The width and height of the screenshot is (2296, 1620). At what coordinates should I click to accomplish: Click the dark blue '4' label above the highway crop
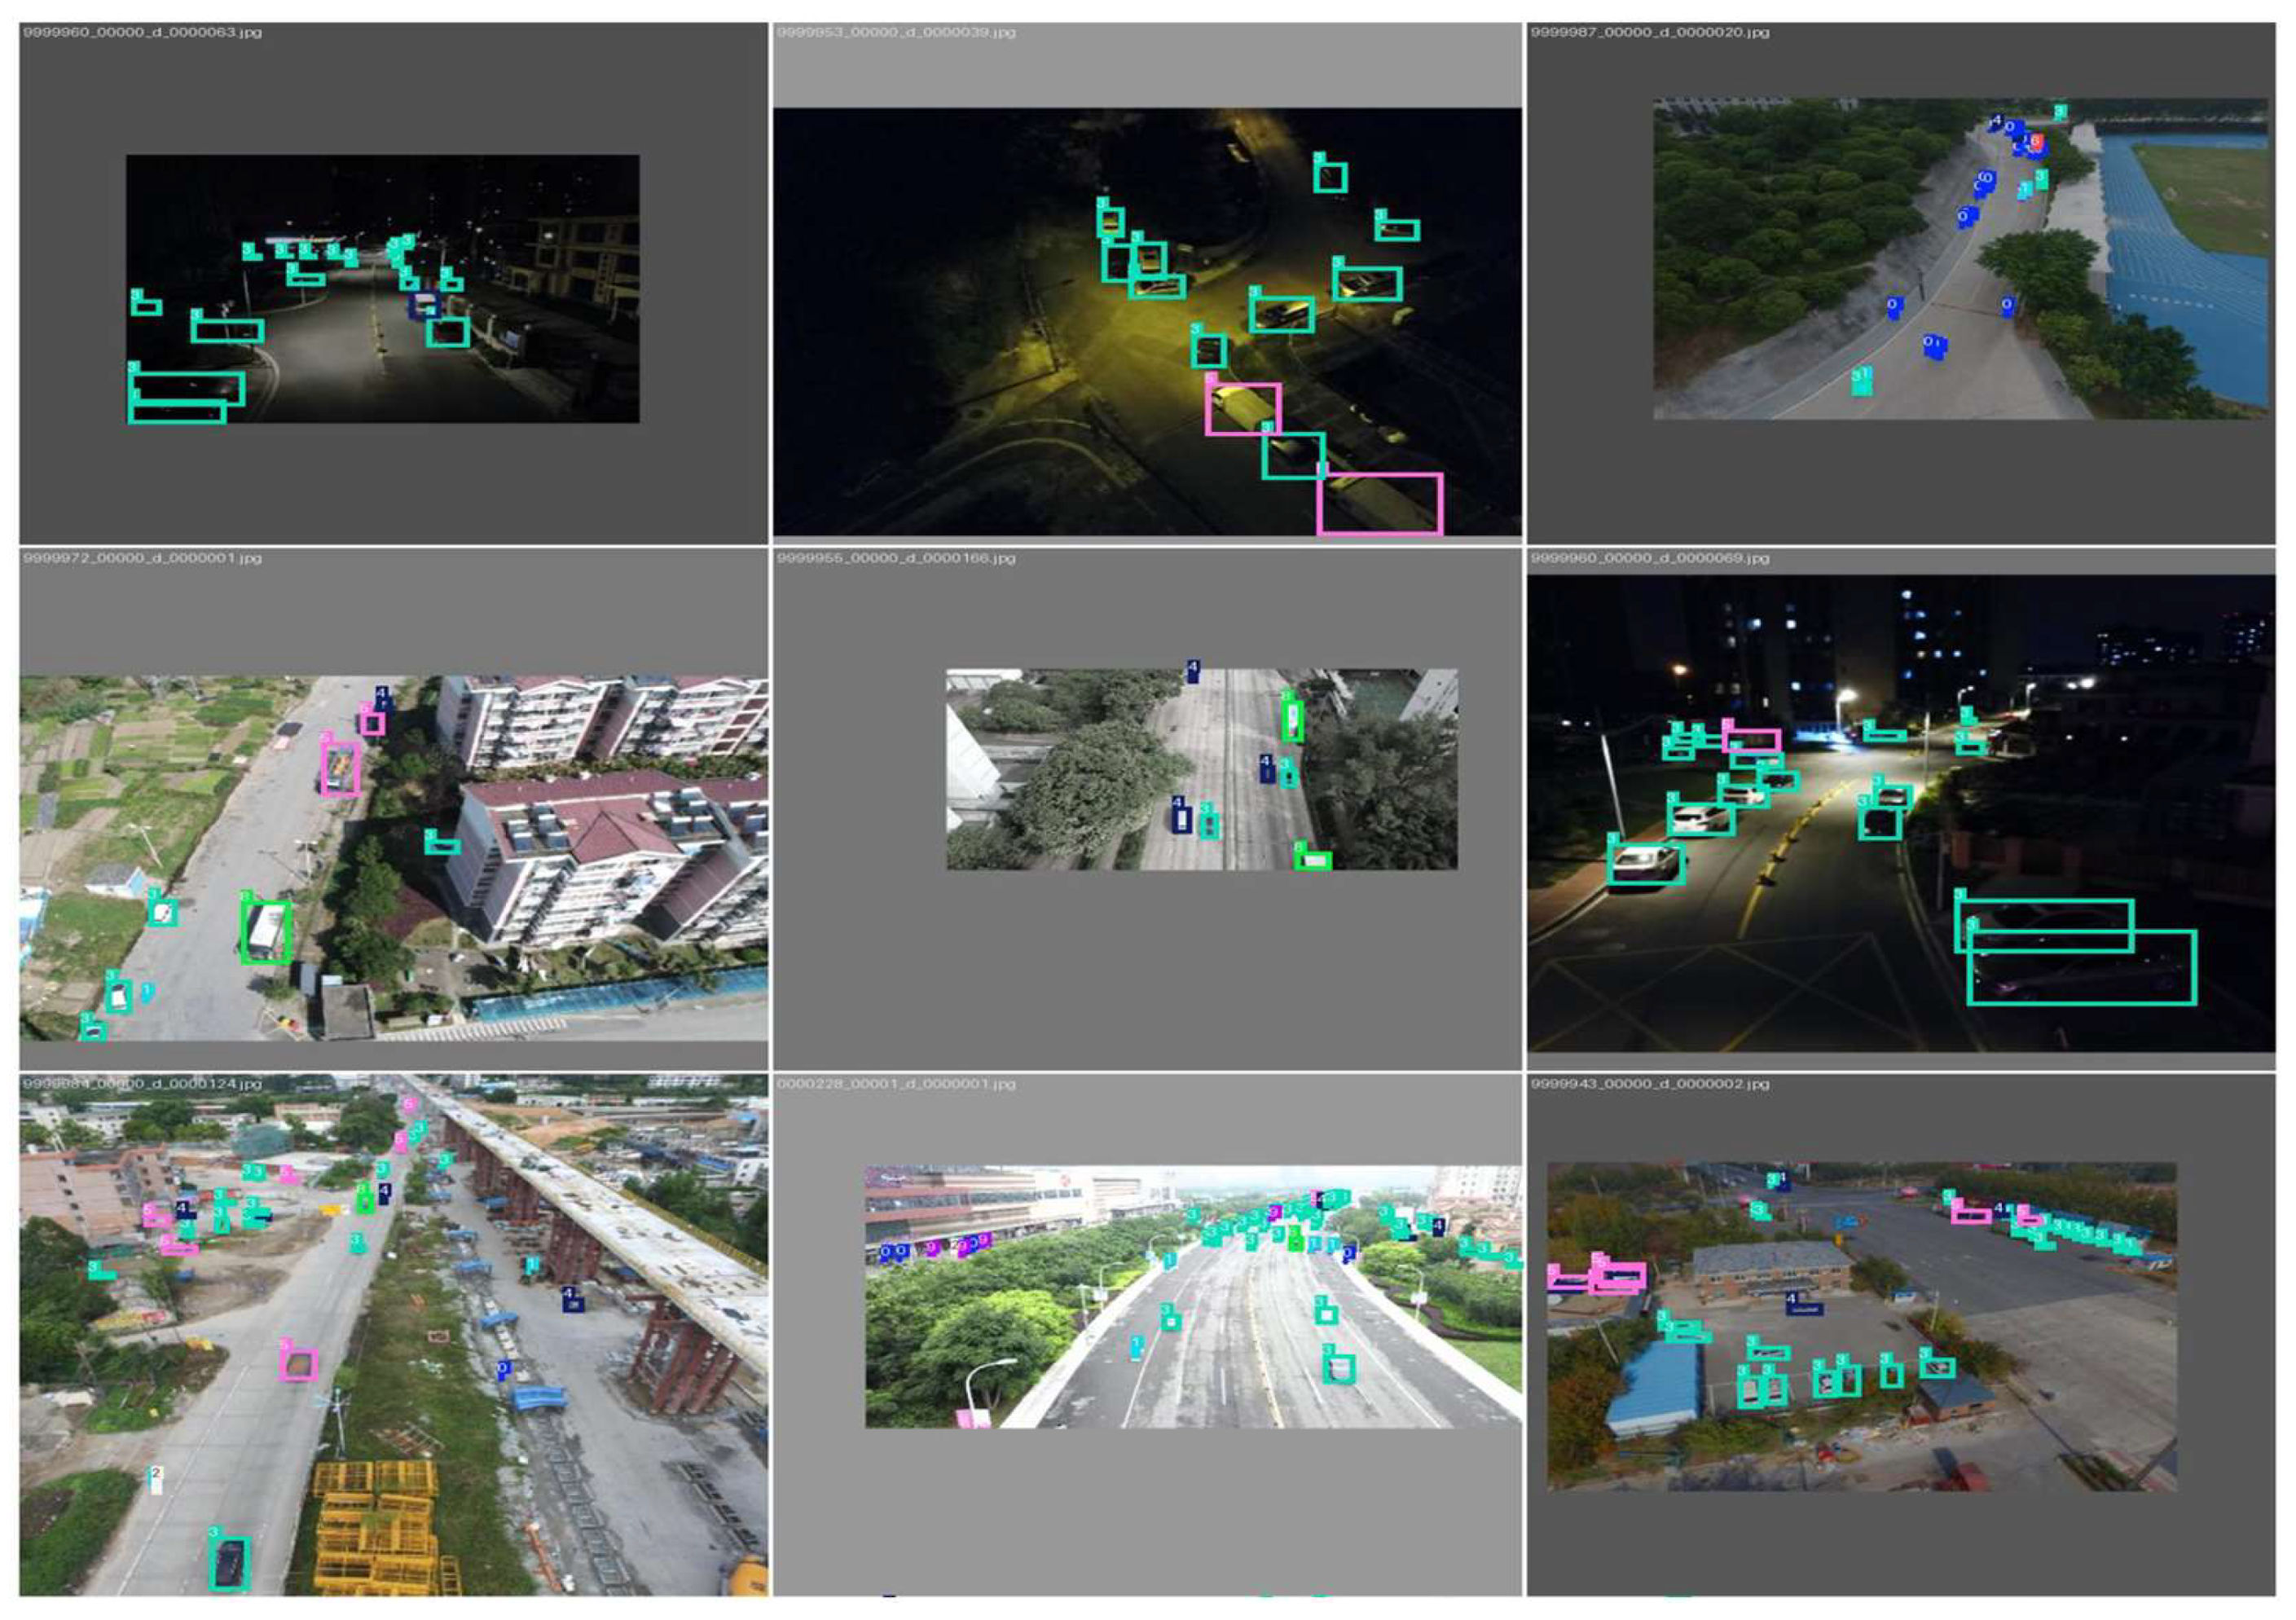(1193, 670)
